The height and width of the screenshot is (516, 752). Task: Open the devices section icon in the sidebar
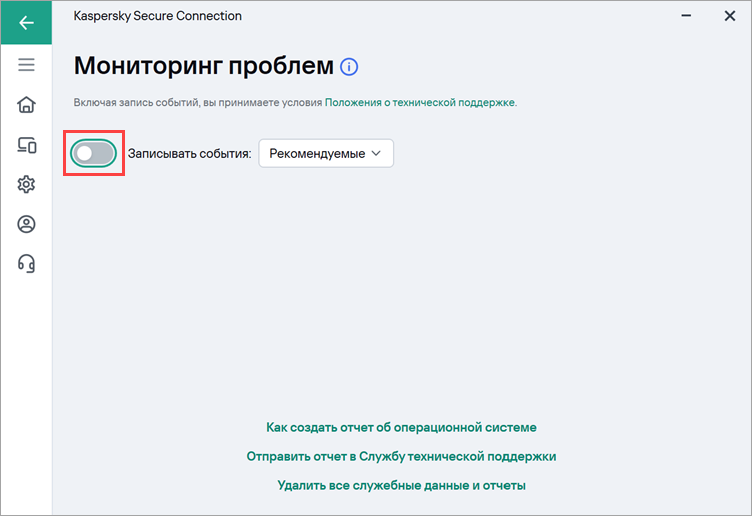[x=26, y=145]
